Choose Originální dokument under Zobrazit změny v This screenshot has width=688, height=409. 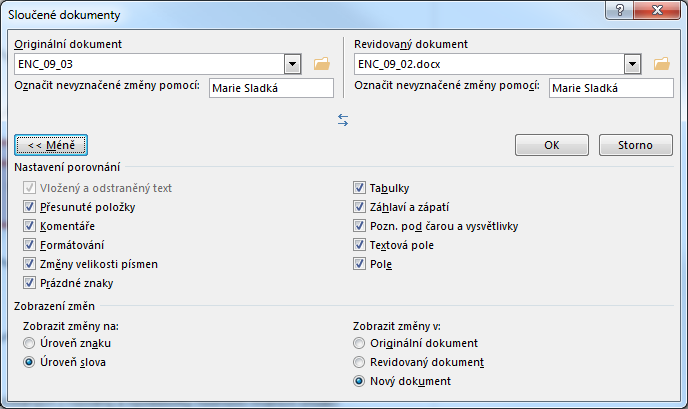[359, 343]
